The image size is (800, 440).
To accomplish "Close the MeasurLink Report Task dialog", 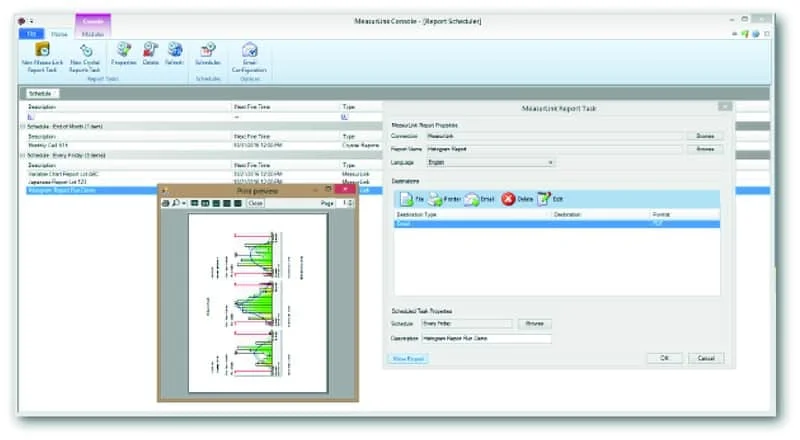I will 725,106.
